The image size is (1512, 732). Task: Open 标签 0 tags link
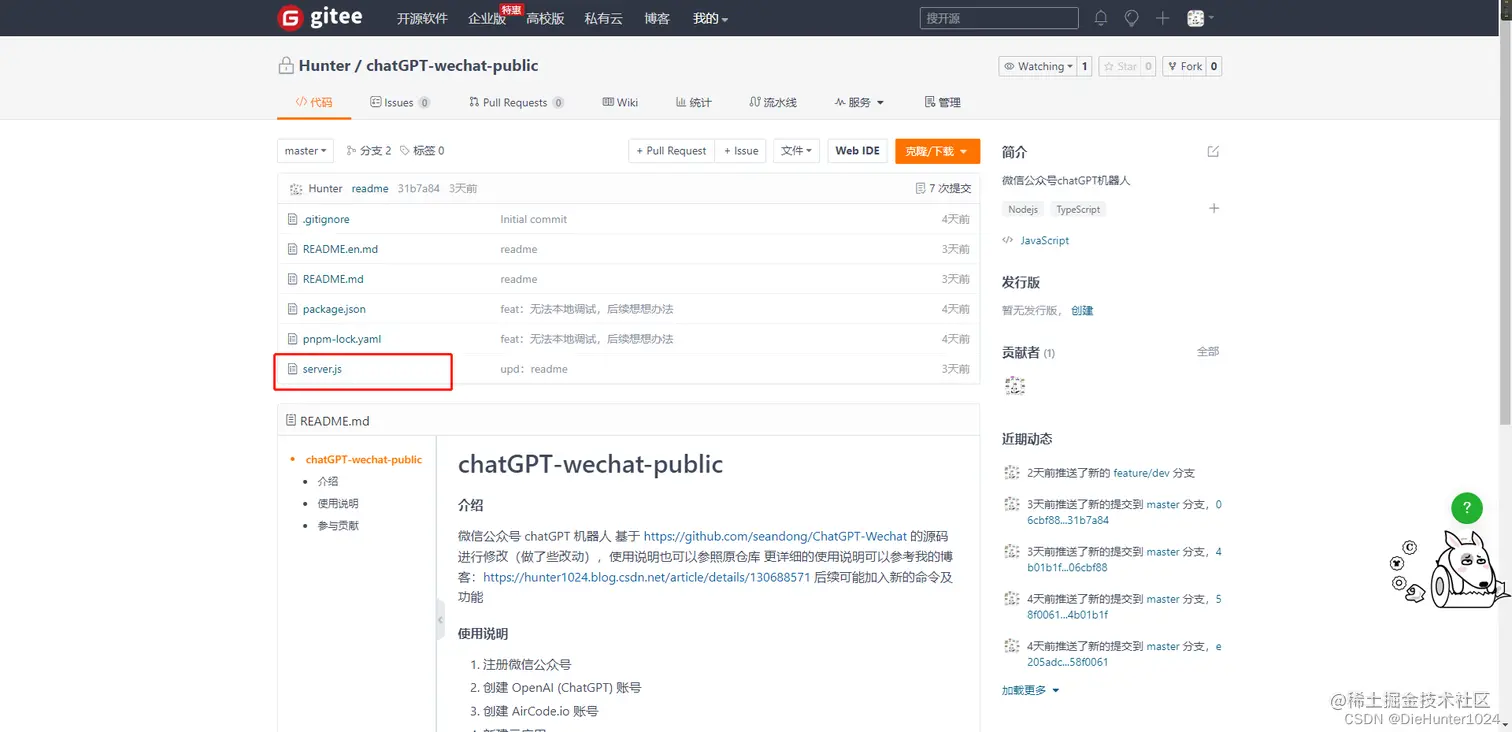[422, 151]
